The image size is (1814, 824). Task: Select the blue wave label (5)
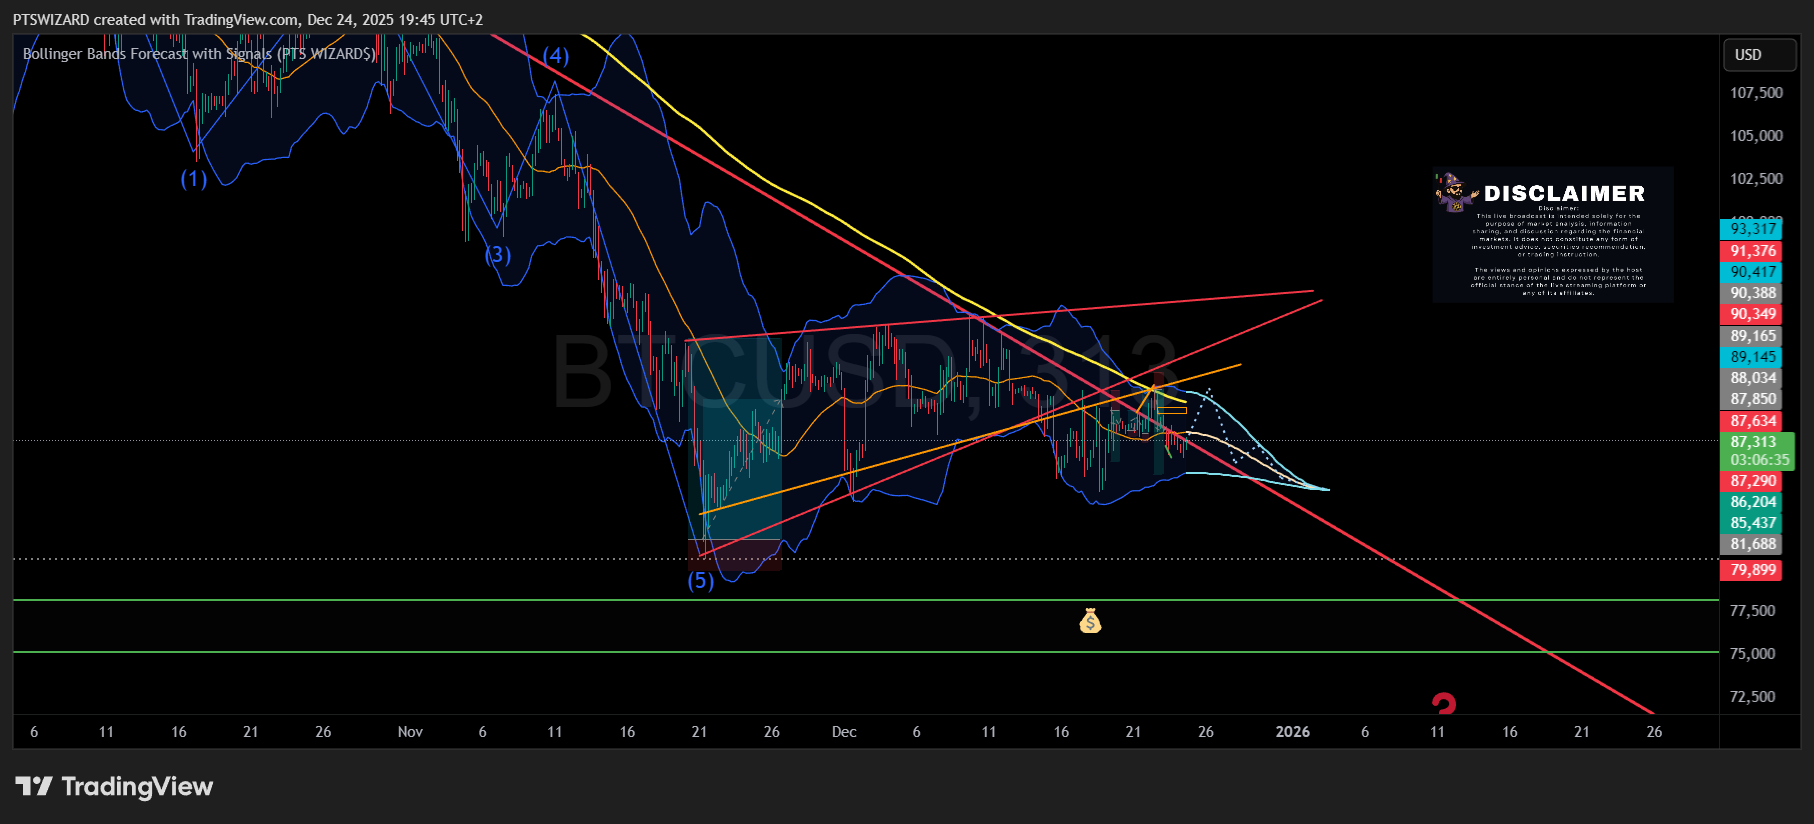point(701,581)
